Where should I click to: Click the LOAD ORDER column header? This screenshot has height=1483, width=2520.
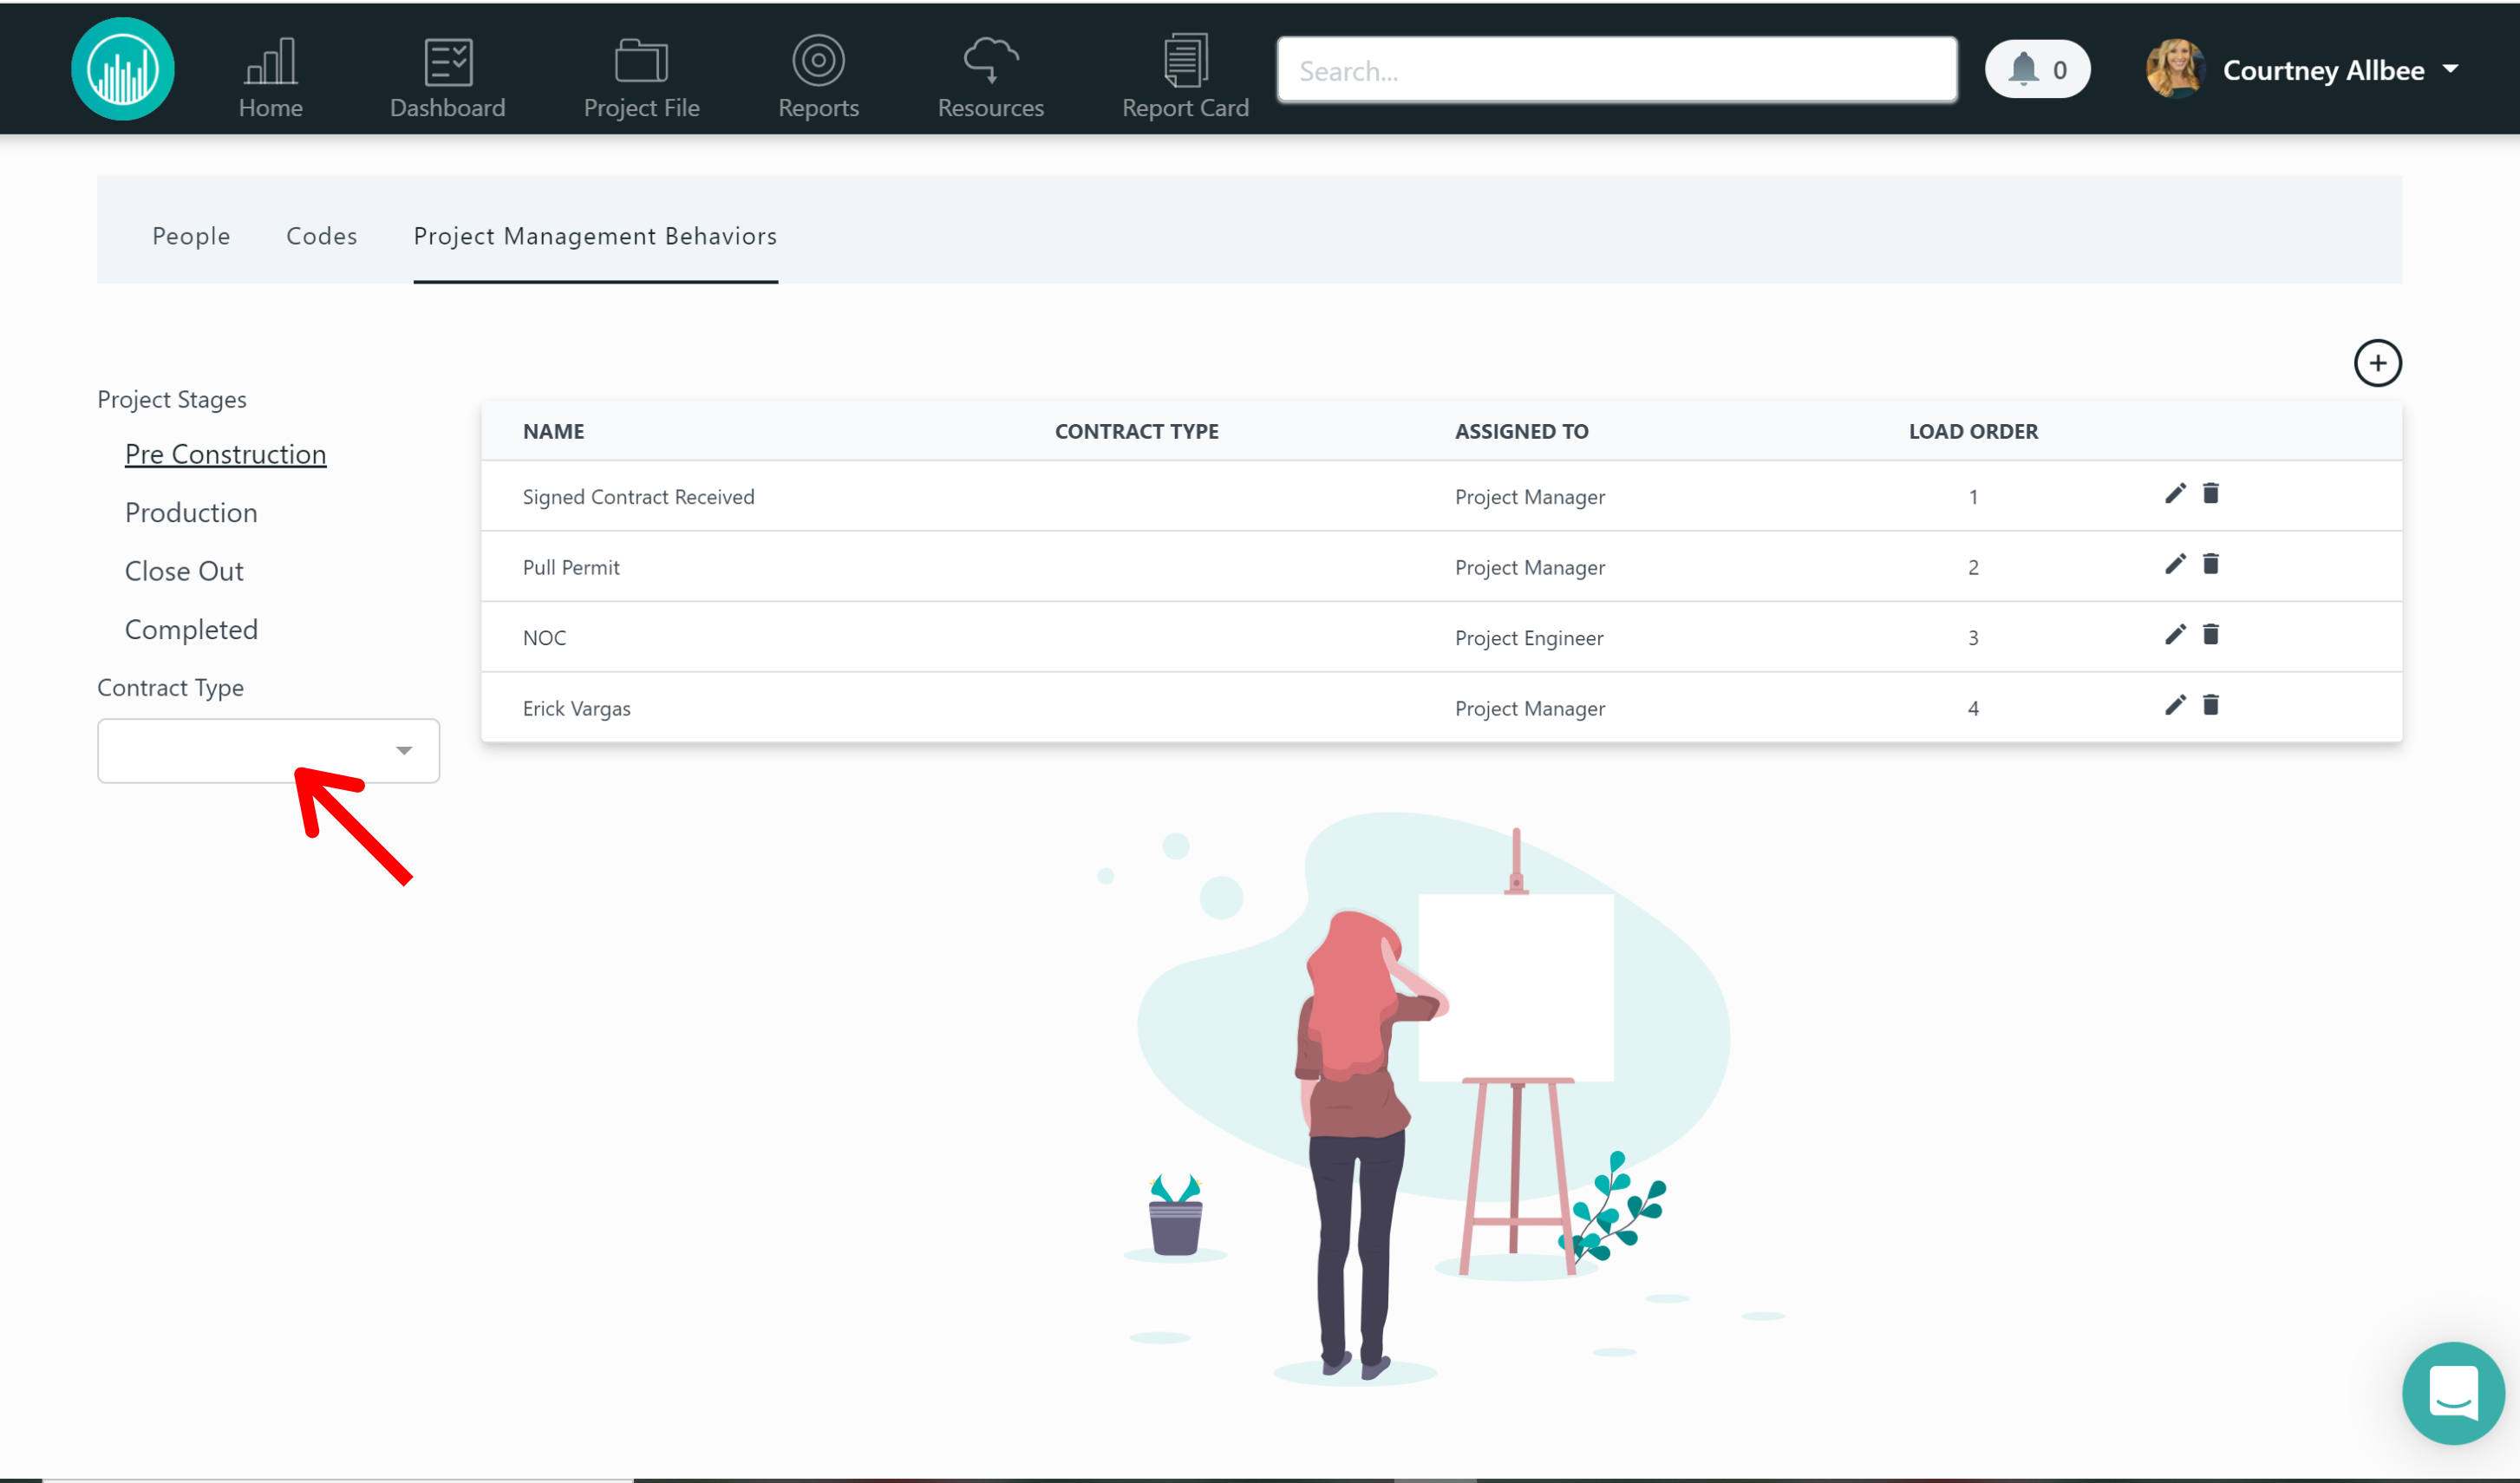(1972, 431)
